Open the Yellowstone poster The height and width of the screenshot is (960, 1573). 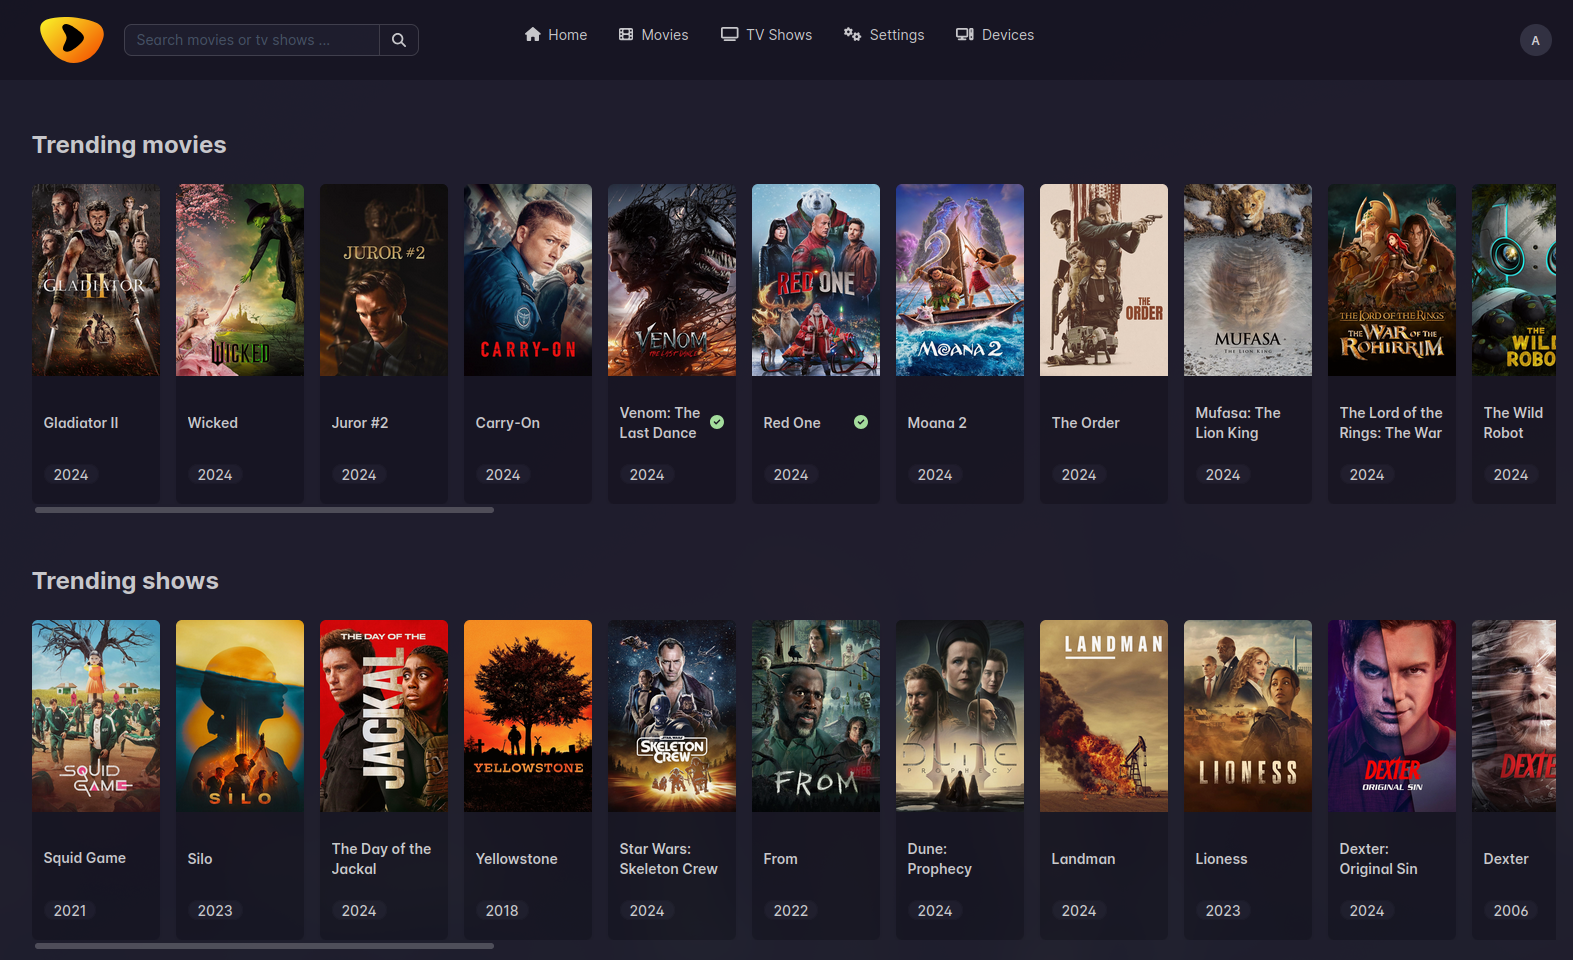(528, 716)
